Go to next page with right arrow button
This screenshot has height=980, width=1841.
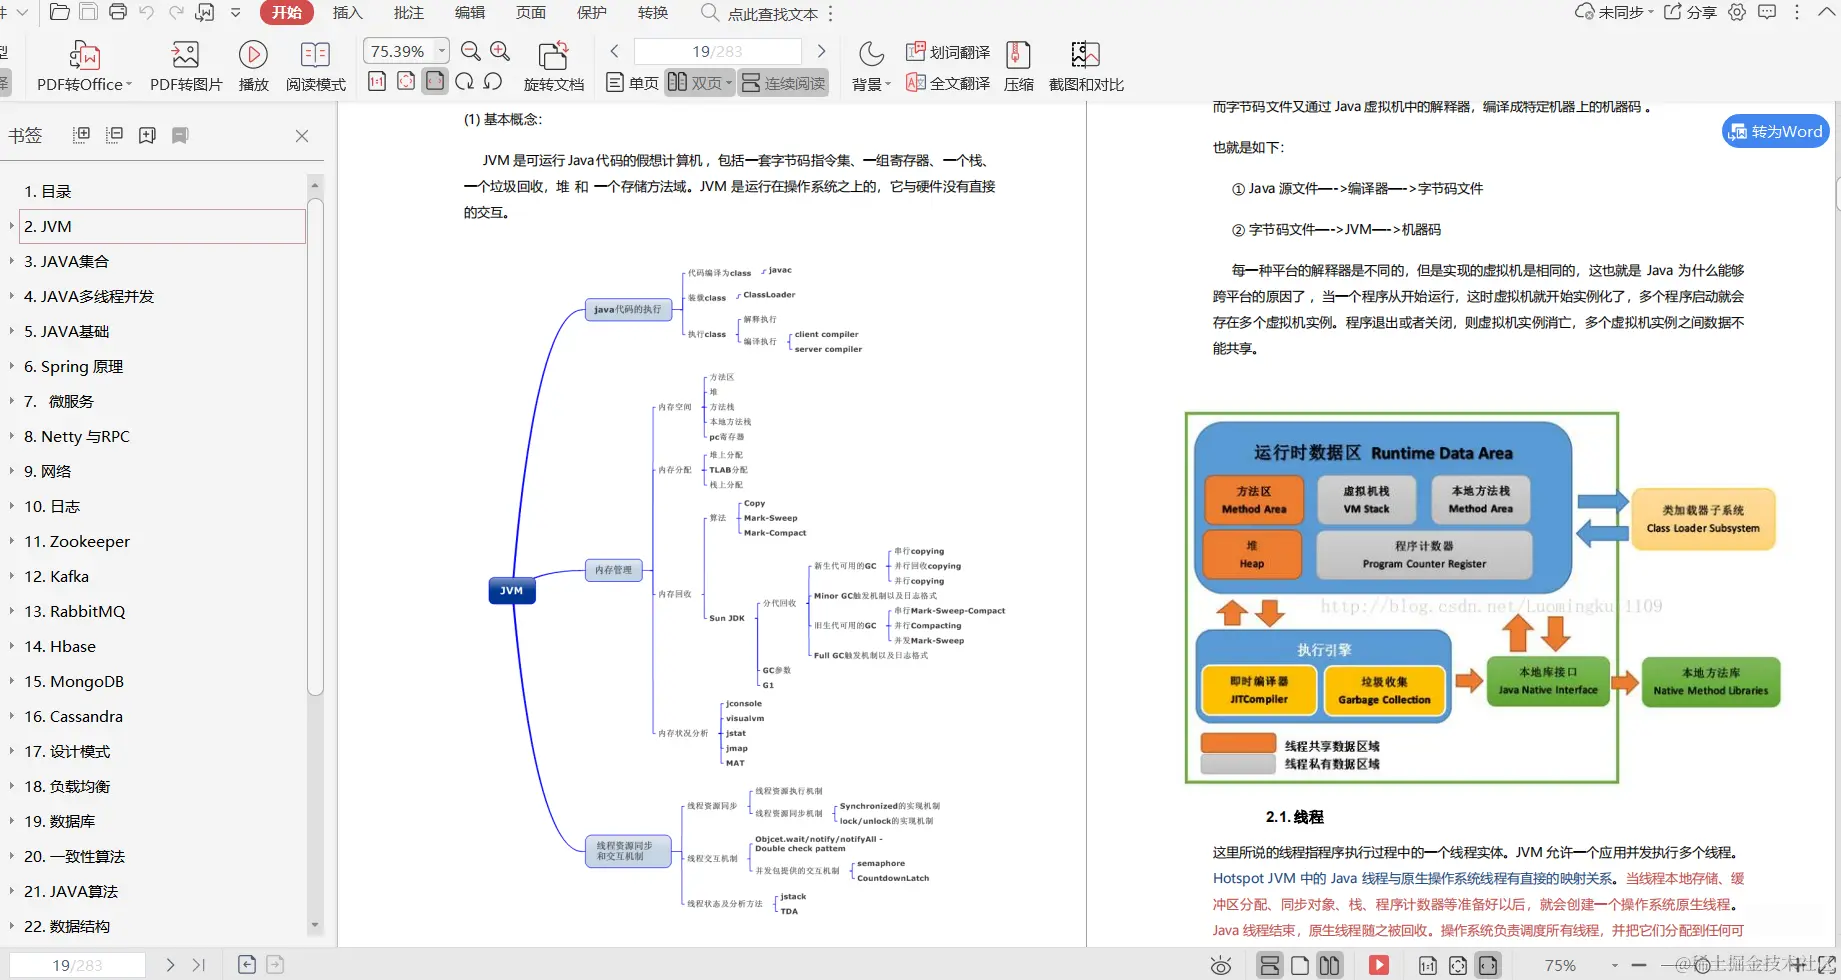click(x=820, y=50)
